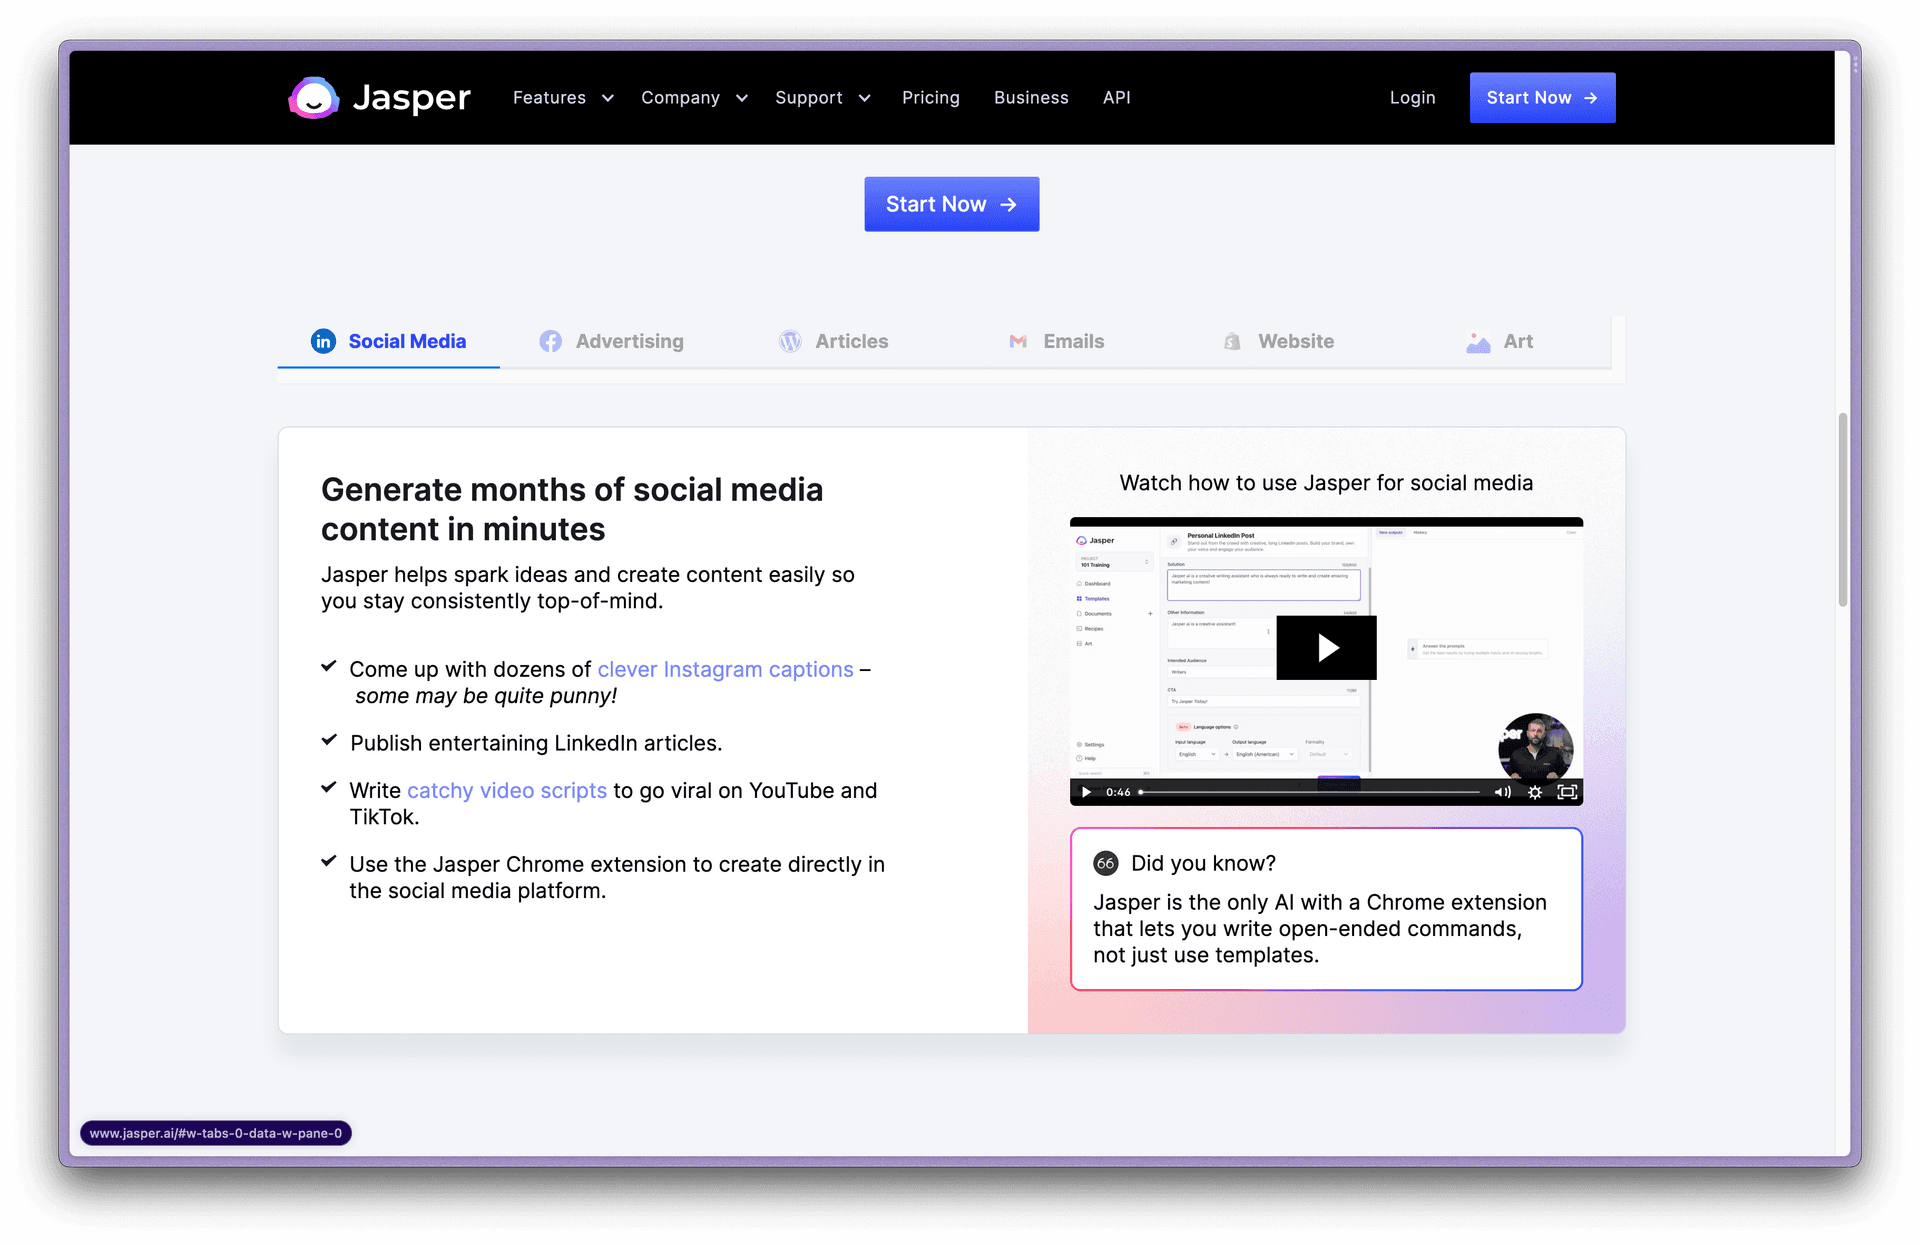
Task: Click the quote icon beside Did you know
Action: (1105, 863)
